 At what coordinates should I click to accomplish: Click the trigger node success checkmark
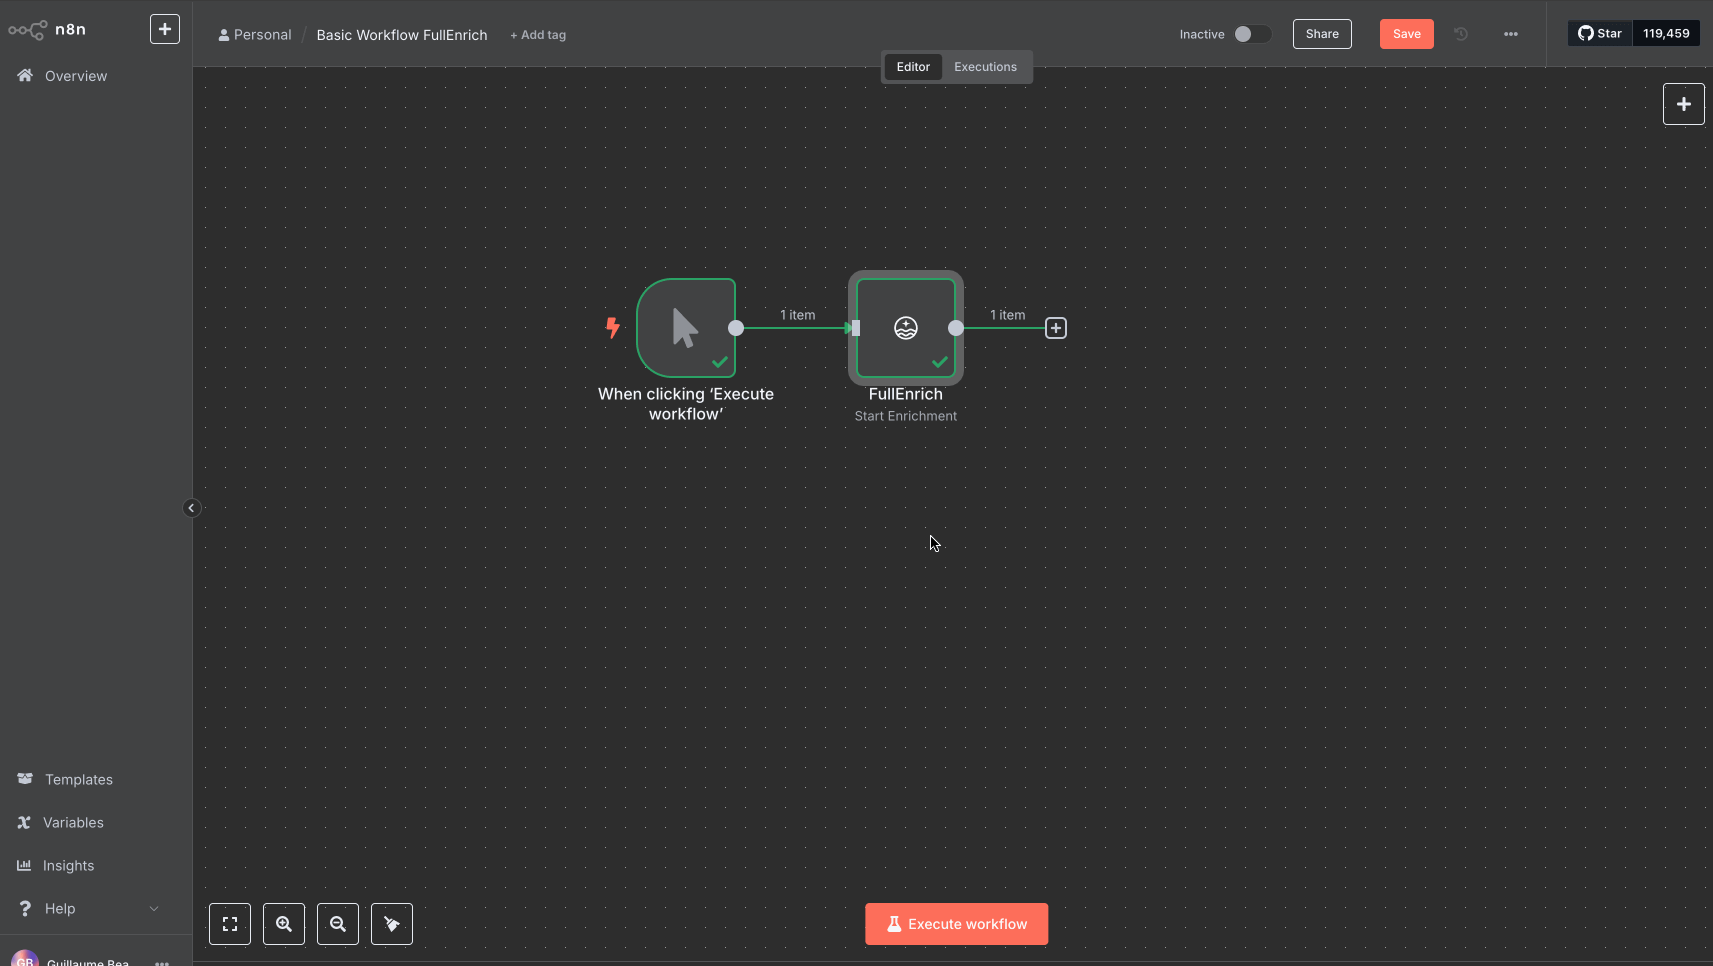click(x=720, y=362)
